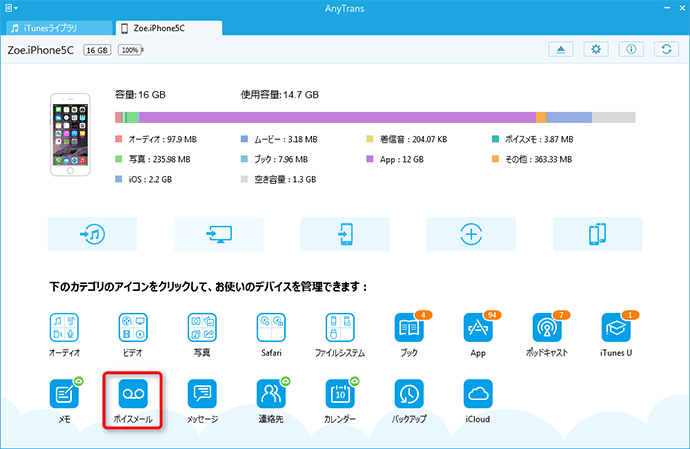Open the iCloud category icon
The height and width of the screenshot is (449, 690).
click(x=478, y=394)
